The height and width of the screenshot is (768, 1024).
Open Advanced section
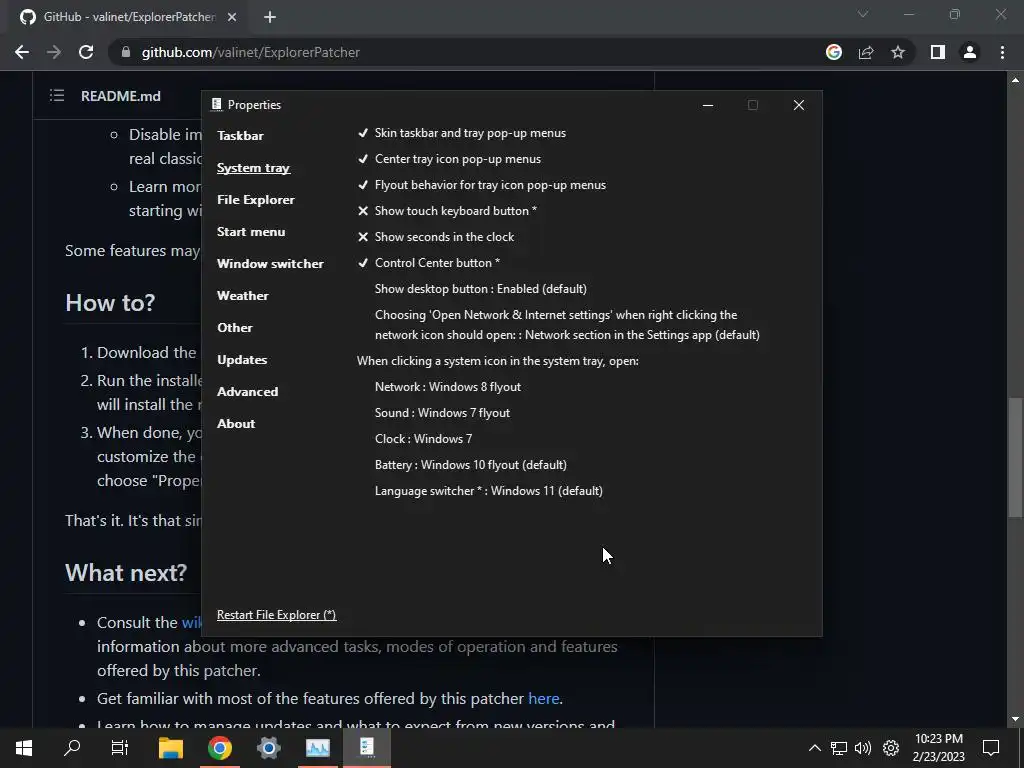248,392
